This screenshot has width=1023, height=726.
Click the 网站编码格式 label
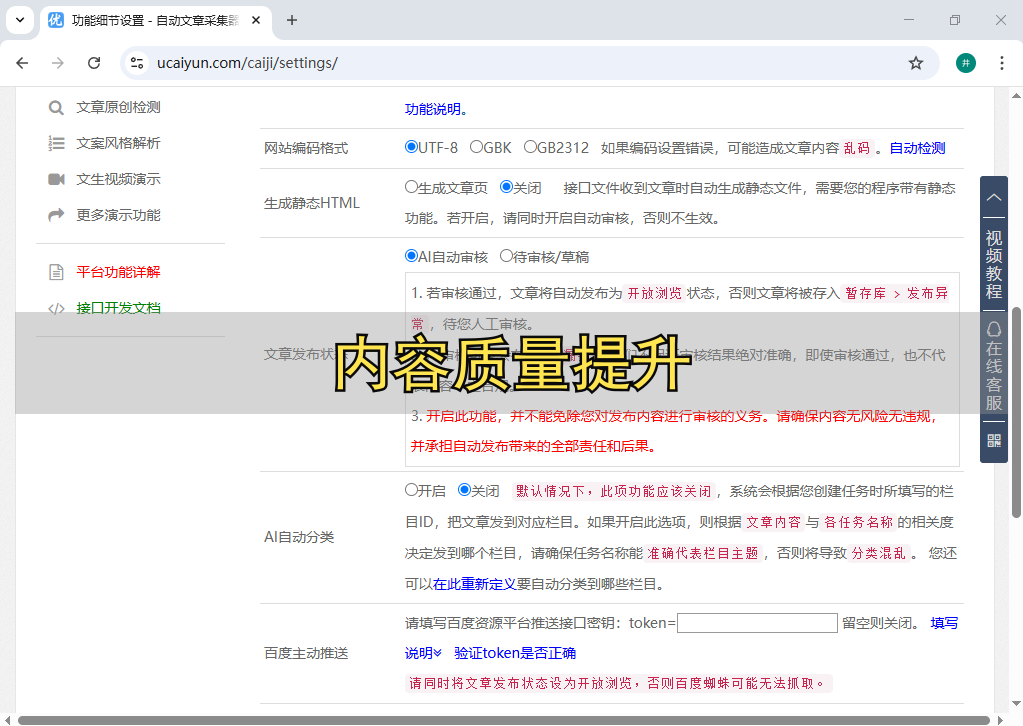point(306,148)
